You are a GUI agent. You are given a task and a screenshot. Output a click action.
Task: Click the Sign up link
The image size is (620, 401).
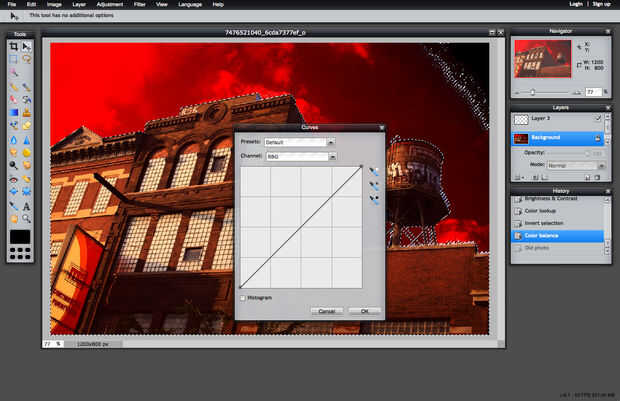click(x=601, y=4)
